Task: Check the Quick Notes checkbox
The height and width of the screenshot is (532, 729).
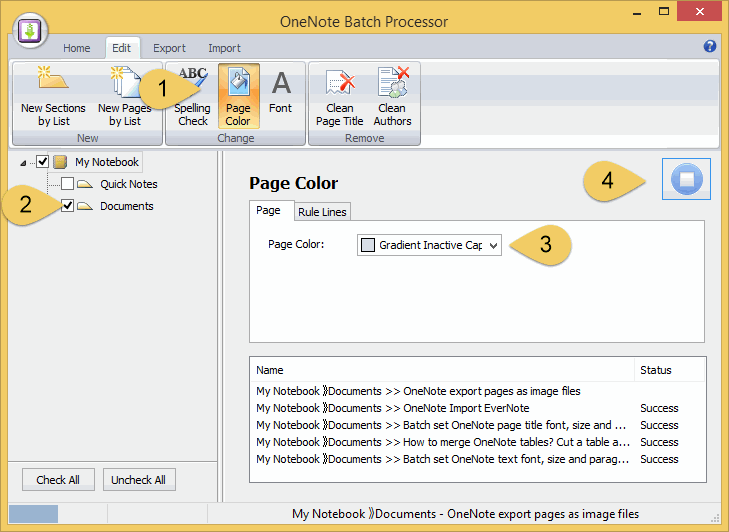Action: pyautogui.click(x=67, y=184)
